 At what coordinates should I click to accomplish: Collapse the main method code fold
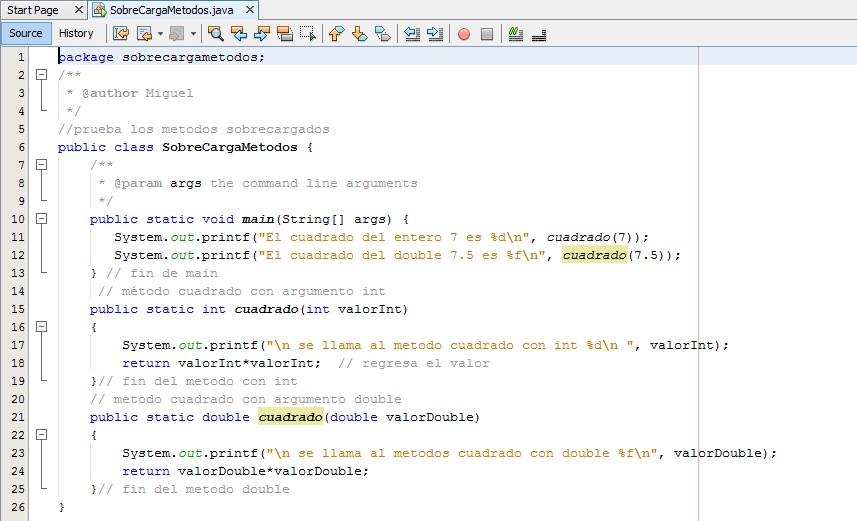41,219
